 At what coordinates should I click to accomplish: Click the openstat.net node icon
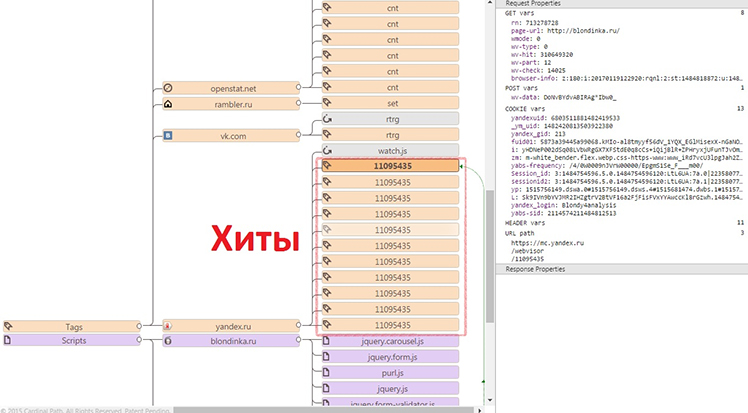[x=168, y=88]
